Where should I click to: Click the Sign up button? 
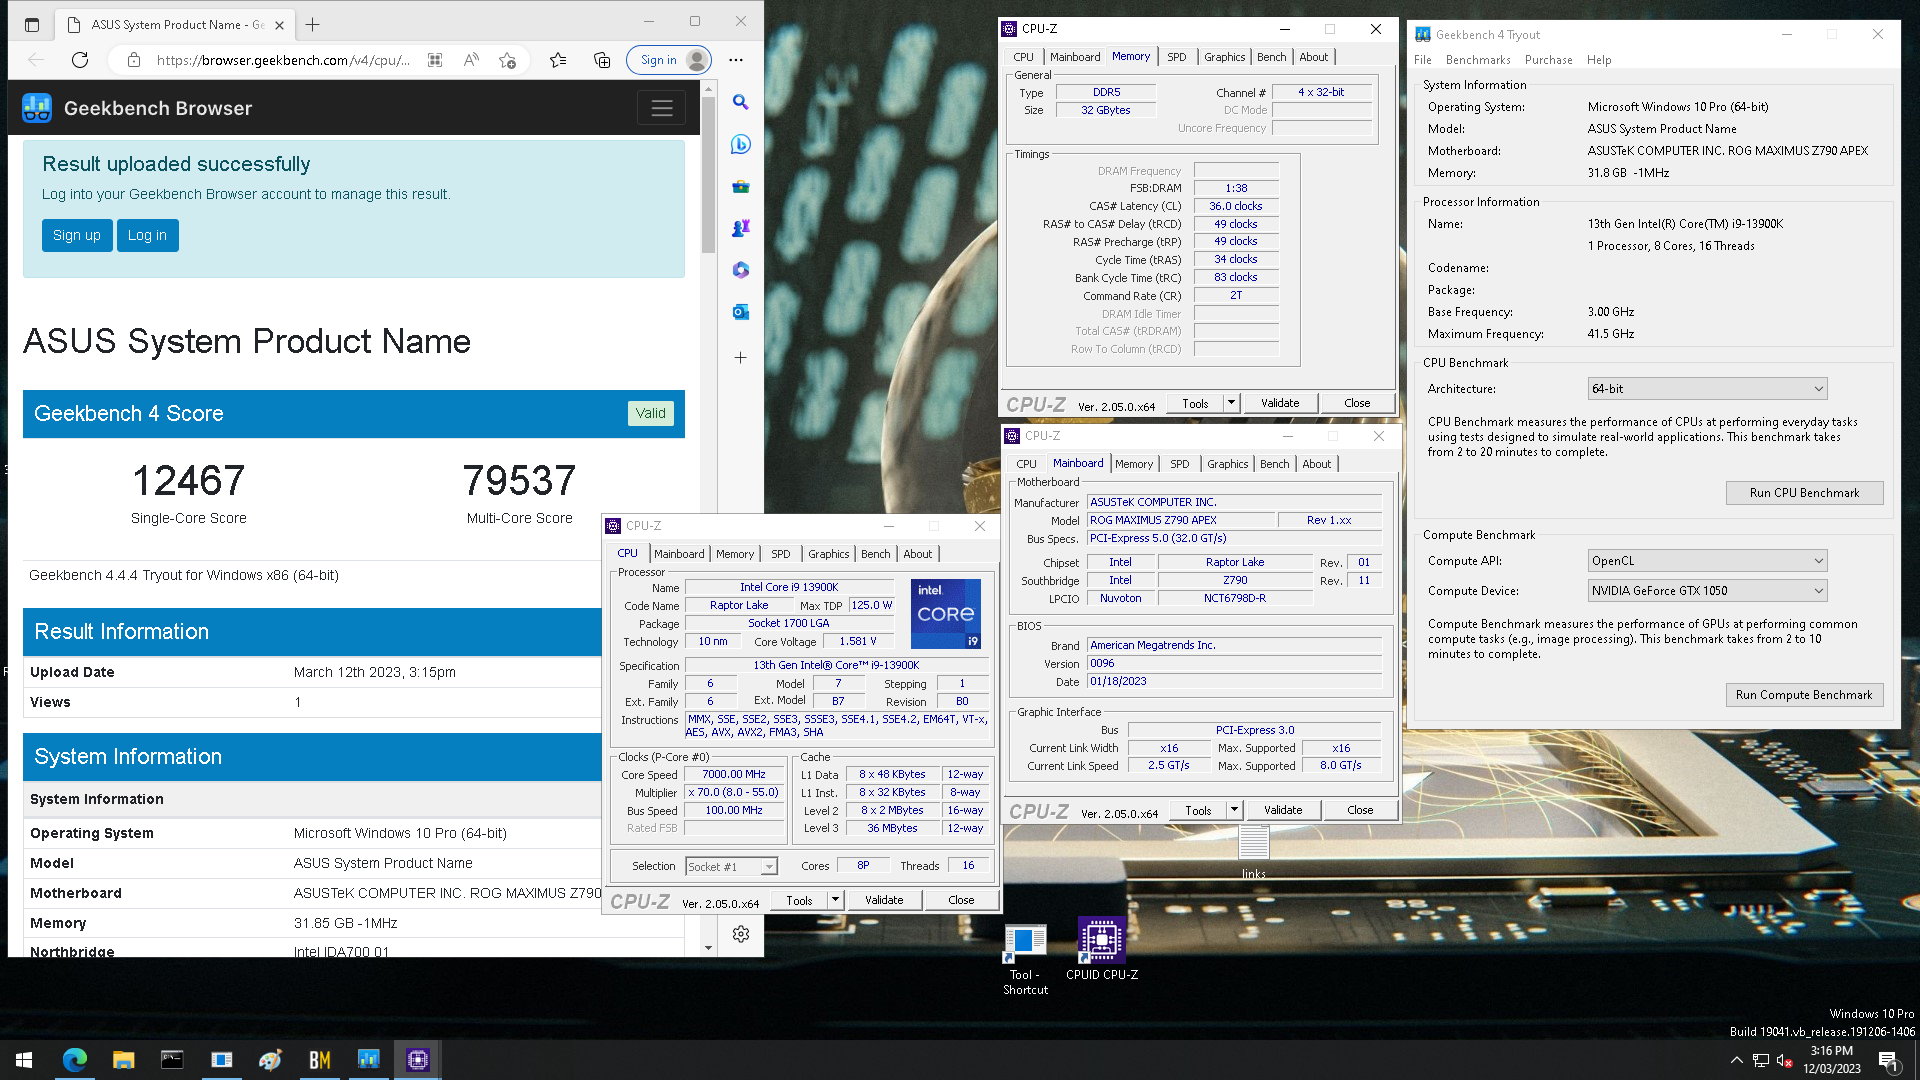77,235
